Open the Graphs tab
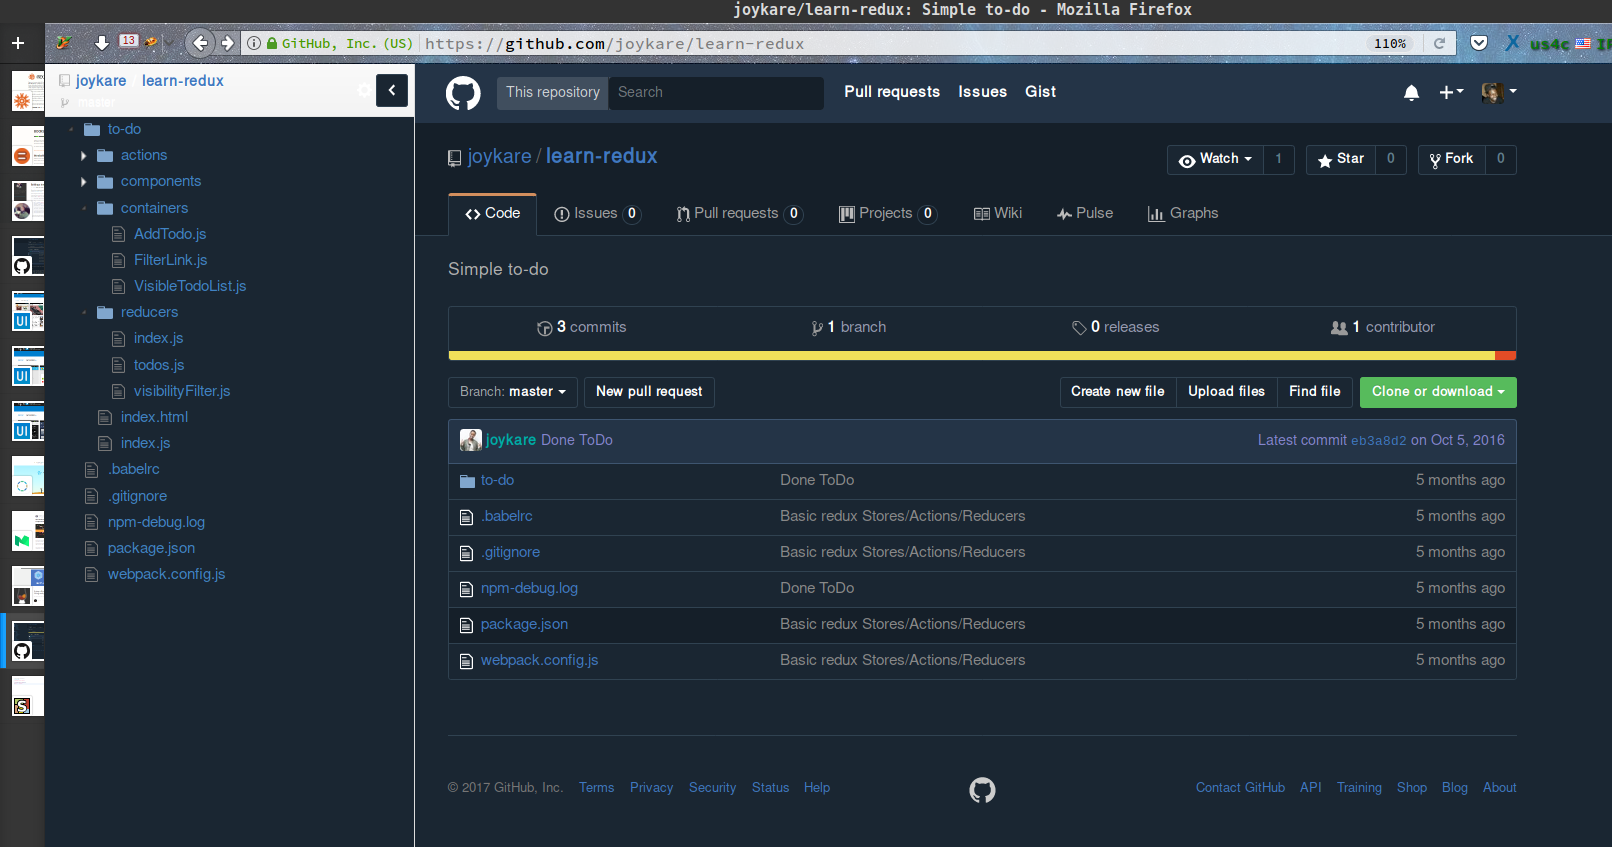This screenshot has width=1612, height=847. [x=1183, y=214]
